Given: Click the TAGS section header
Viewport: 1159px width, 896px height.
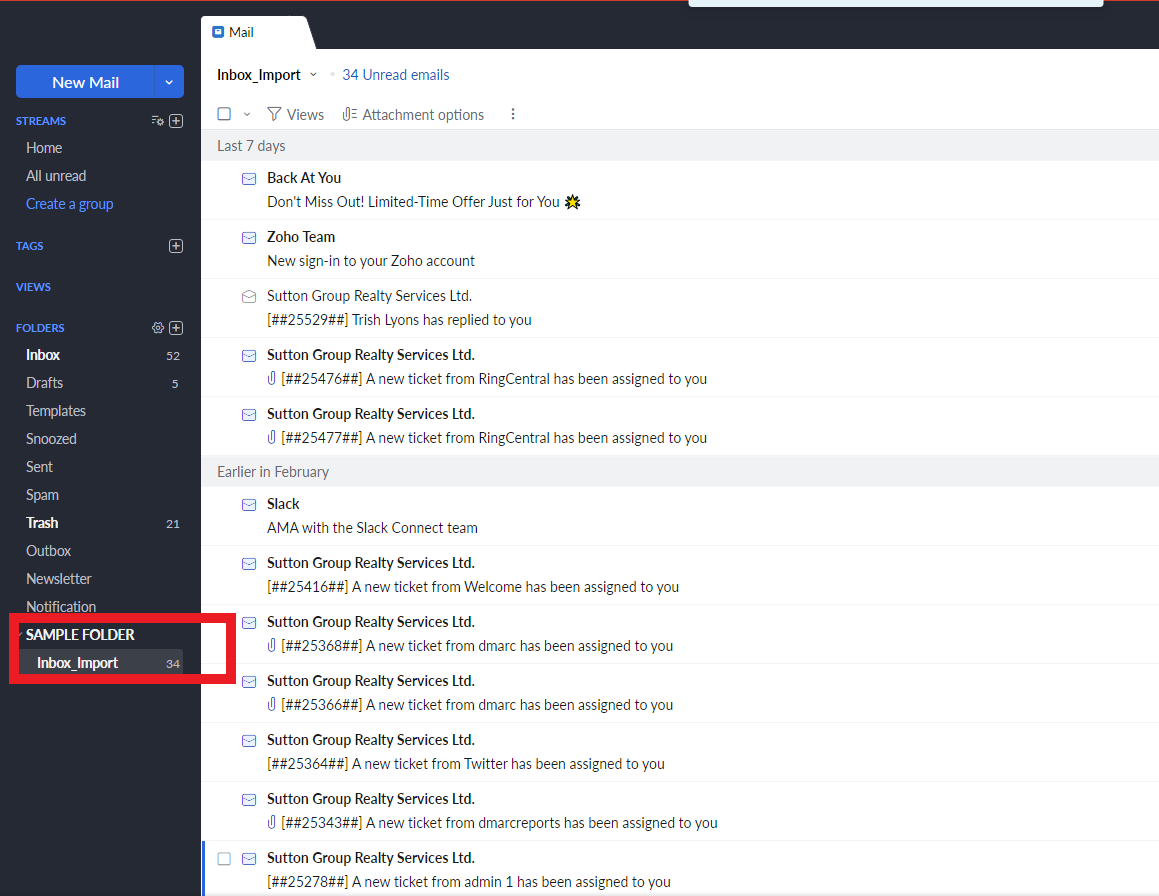Looking at the screenshot, I should point(30,246).
